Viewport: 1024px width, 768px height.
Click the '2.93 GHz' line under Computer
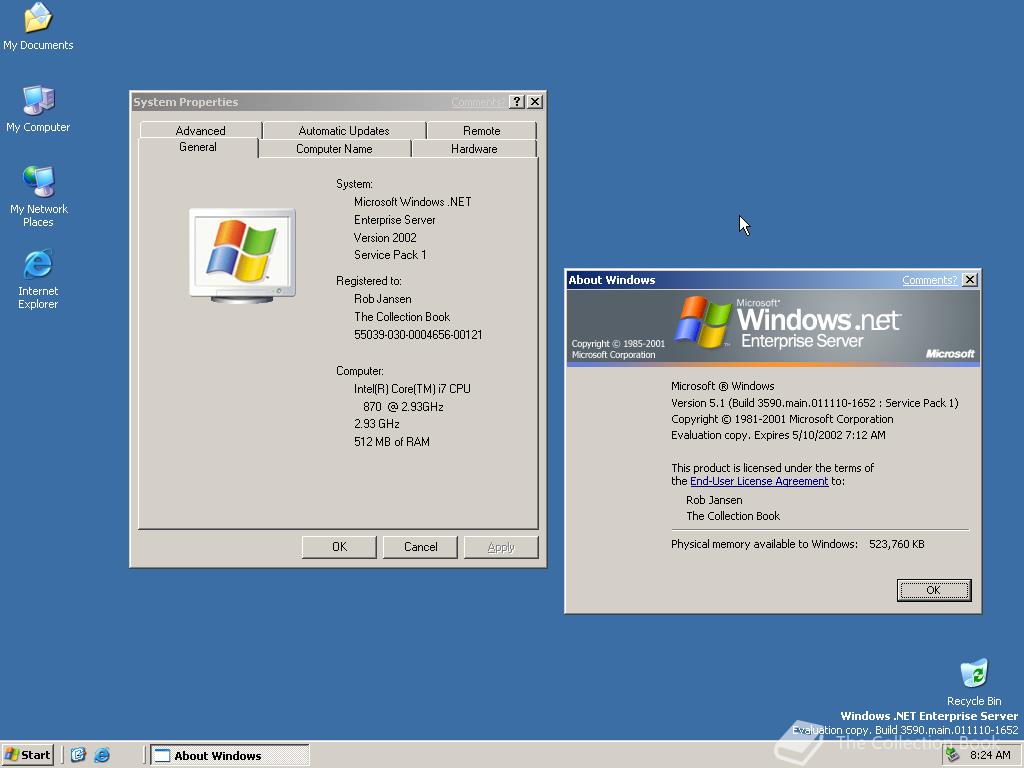pos(377,424)
